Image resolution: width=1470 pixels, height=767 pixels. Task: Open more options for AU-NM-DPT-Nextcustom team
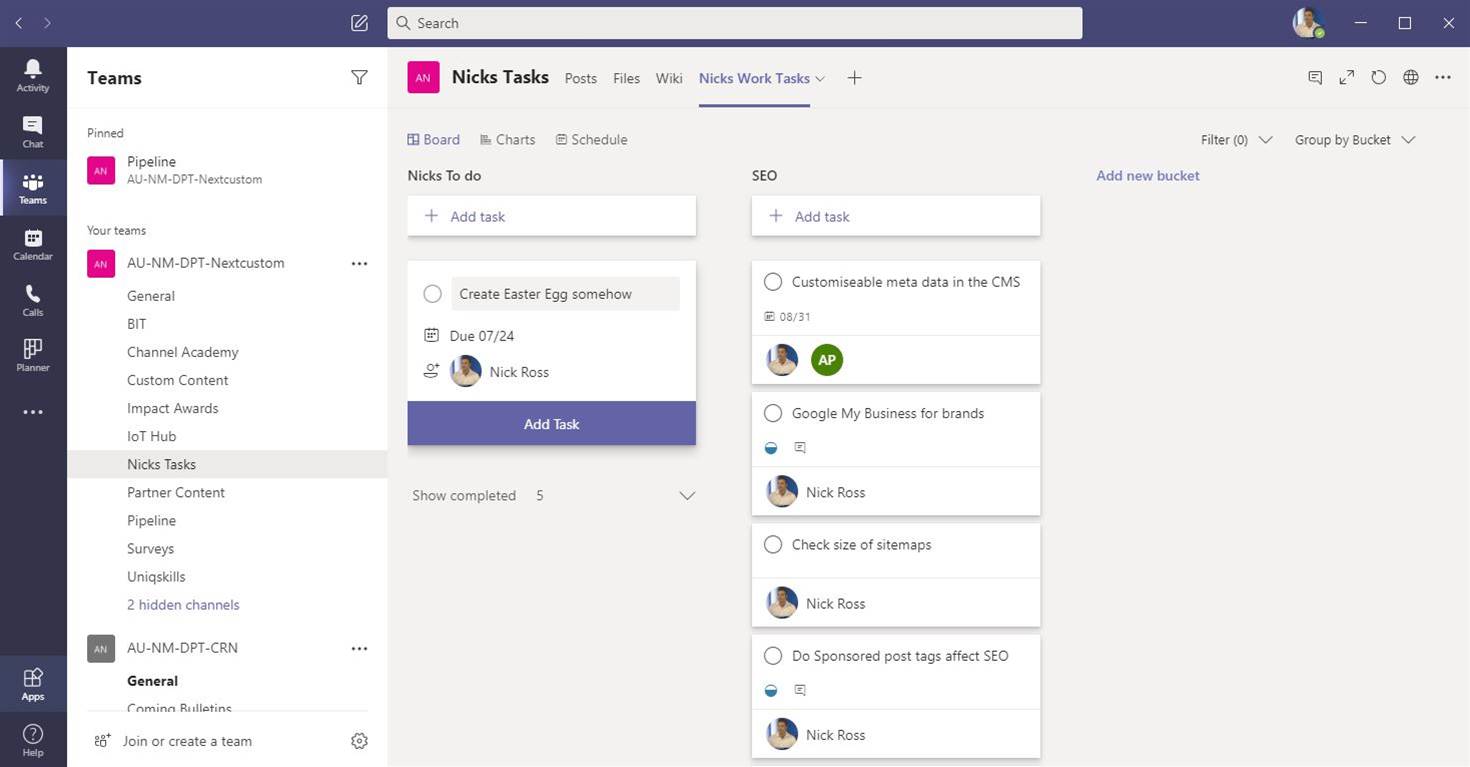[360, 264]
